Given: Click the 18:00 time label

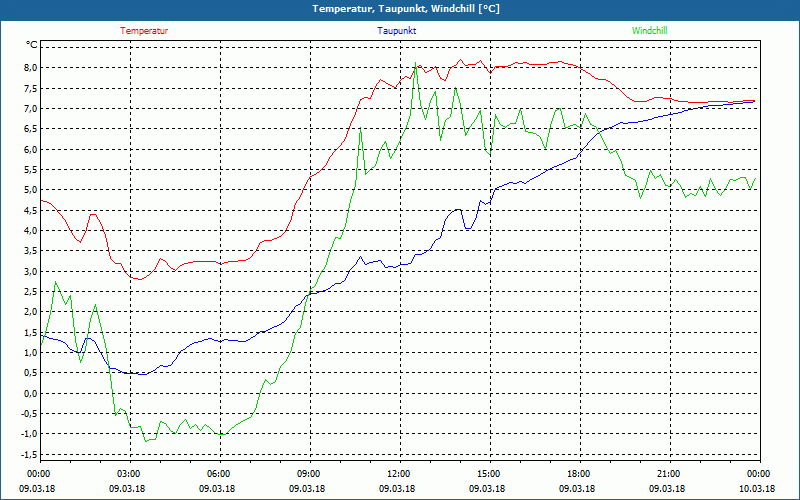Looking at the screenshot, I should pyautogui.click(x=577, y=474).
